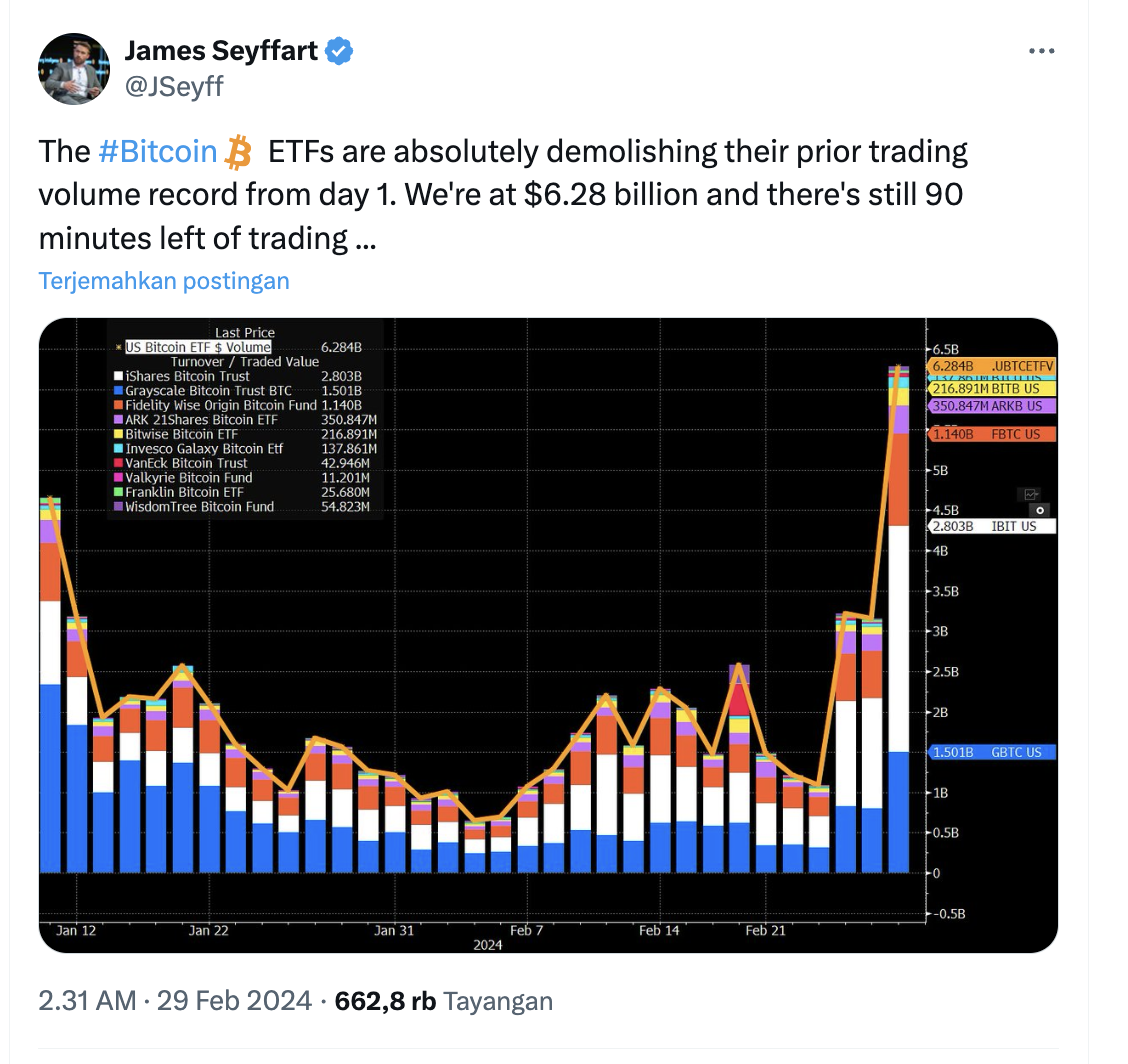Click the orange Fidelity Wise Origin legend swatch
Screen dimensions: 1128x1064
coord(119,405)
